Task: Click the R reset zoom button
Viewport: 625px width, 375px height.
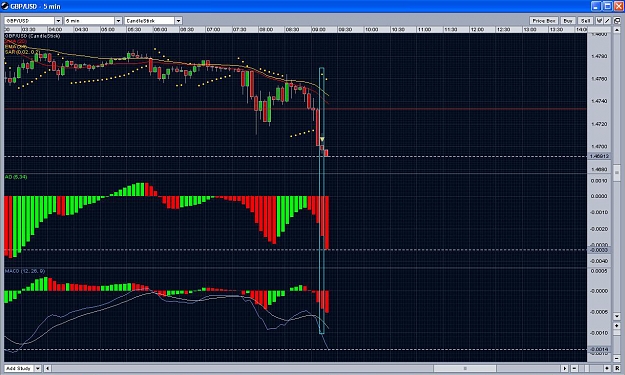Action: (617, 368)
